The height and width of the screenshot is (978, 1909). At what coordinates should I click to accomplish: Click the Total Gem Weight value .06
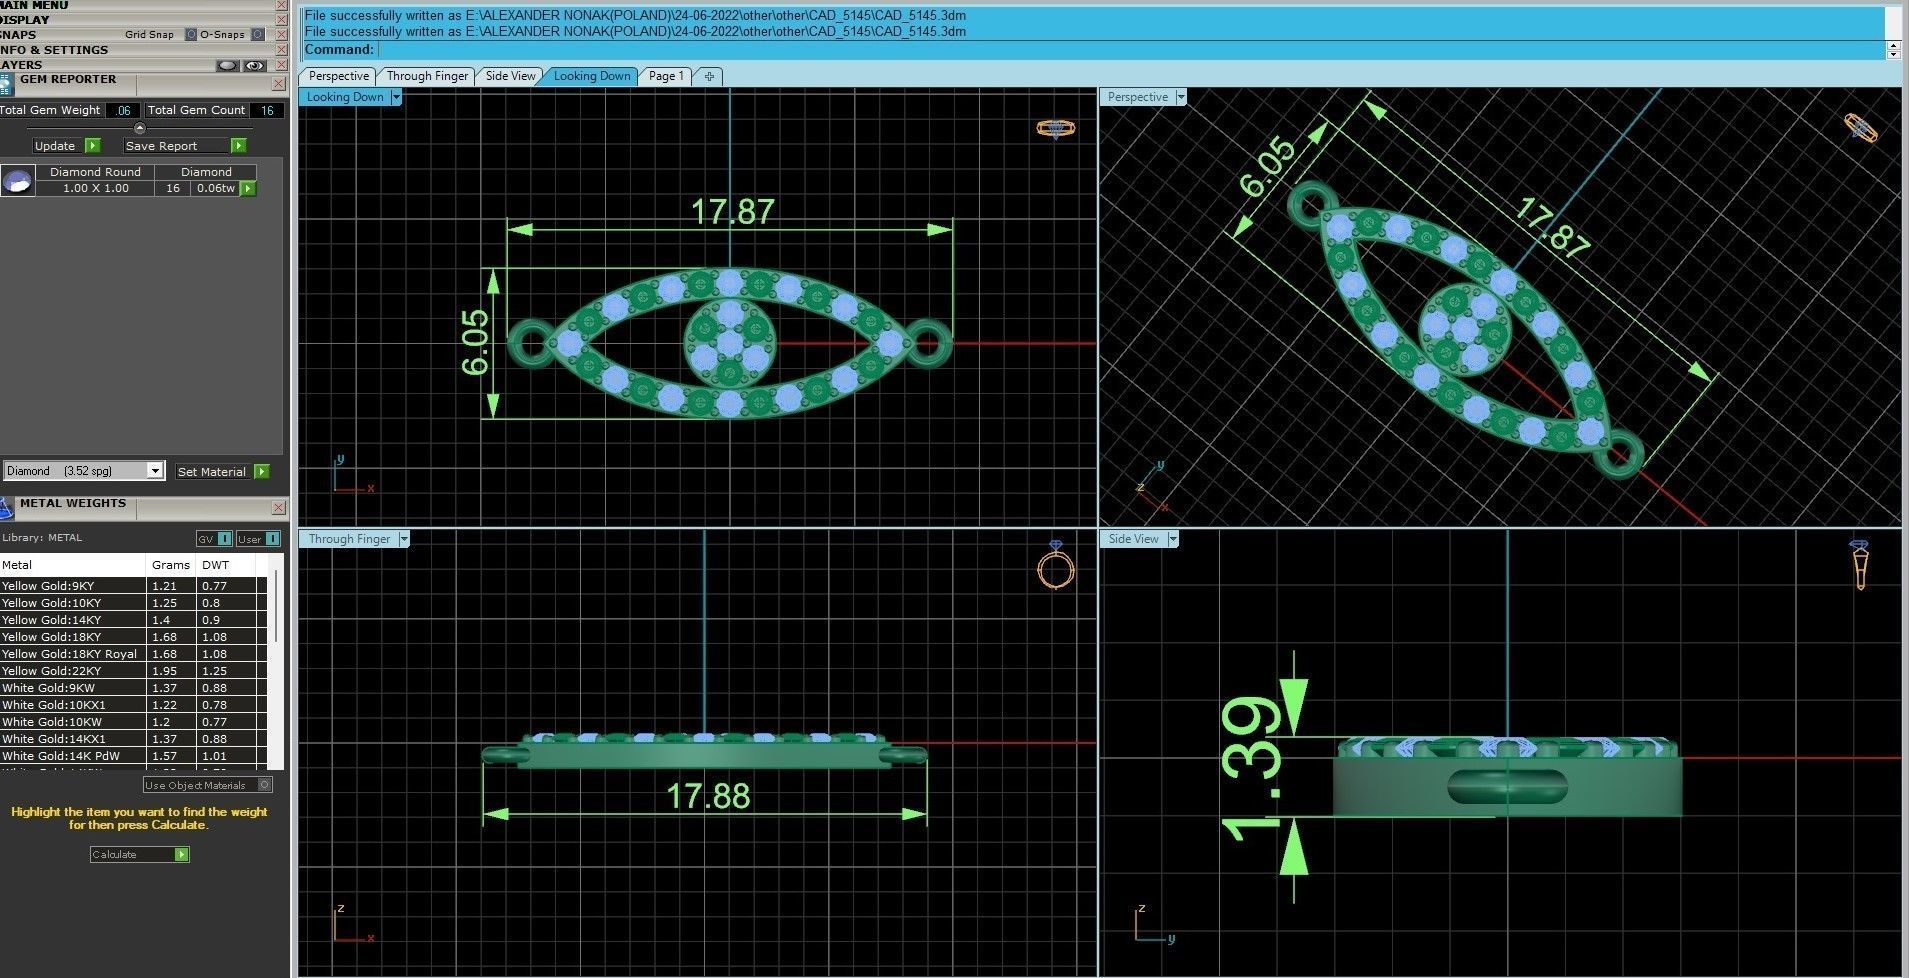click(123, 110)
